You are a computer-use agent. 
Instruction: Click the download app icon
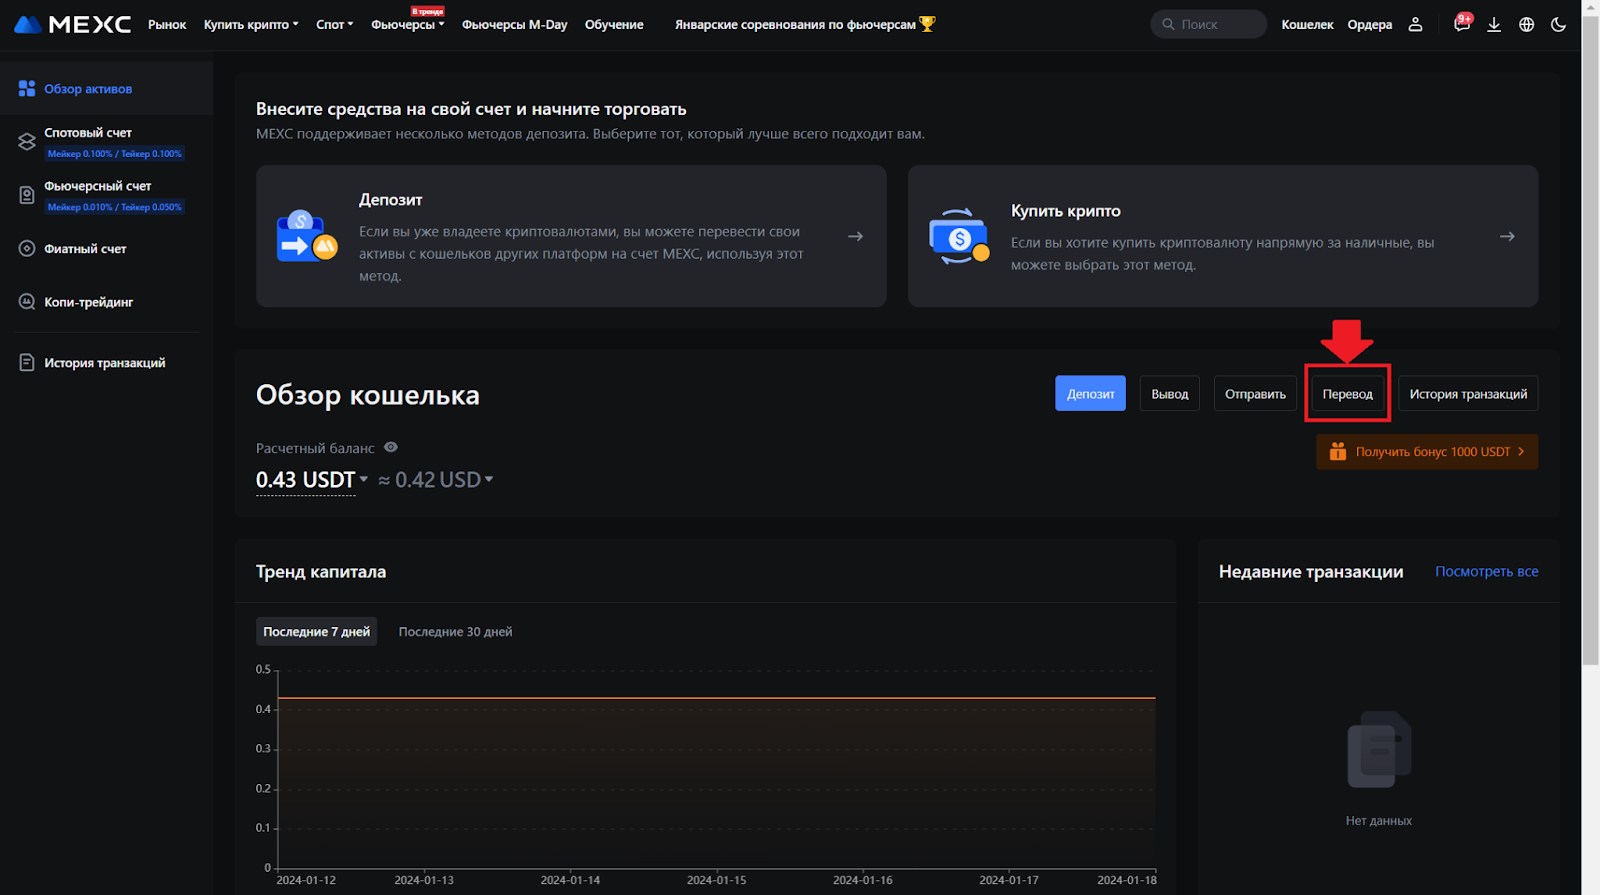click(1493, 24)
